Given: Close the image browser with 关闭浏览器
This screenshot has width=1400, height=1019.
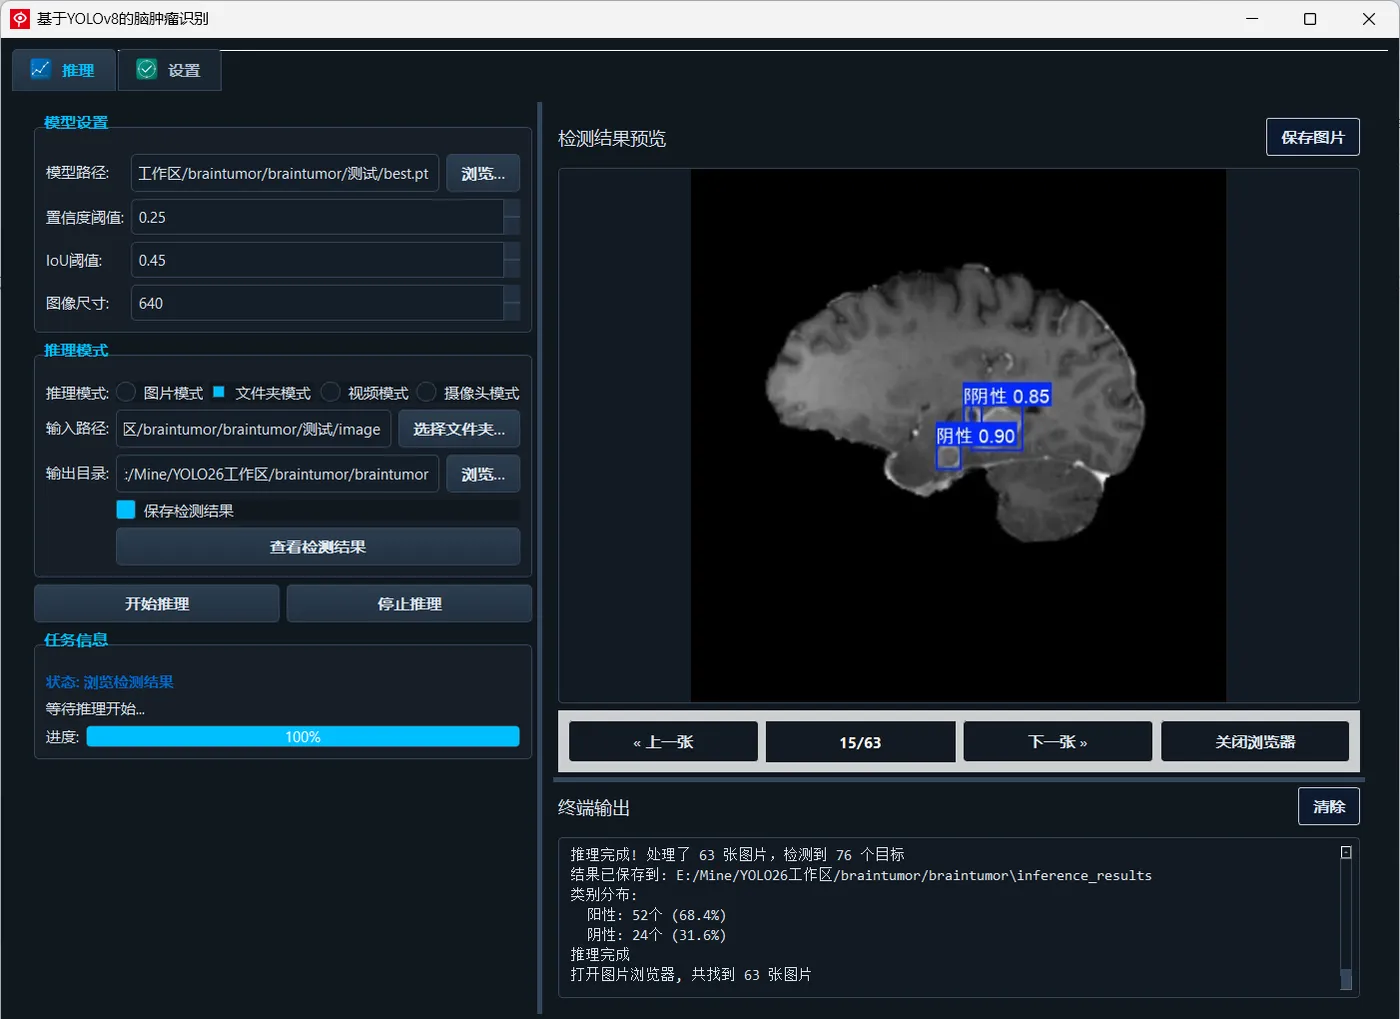Looking at the screenshot, I should pyautogui.click(x=1255, y=742).
